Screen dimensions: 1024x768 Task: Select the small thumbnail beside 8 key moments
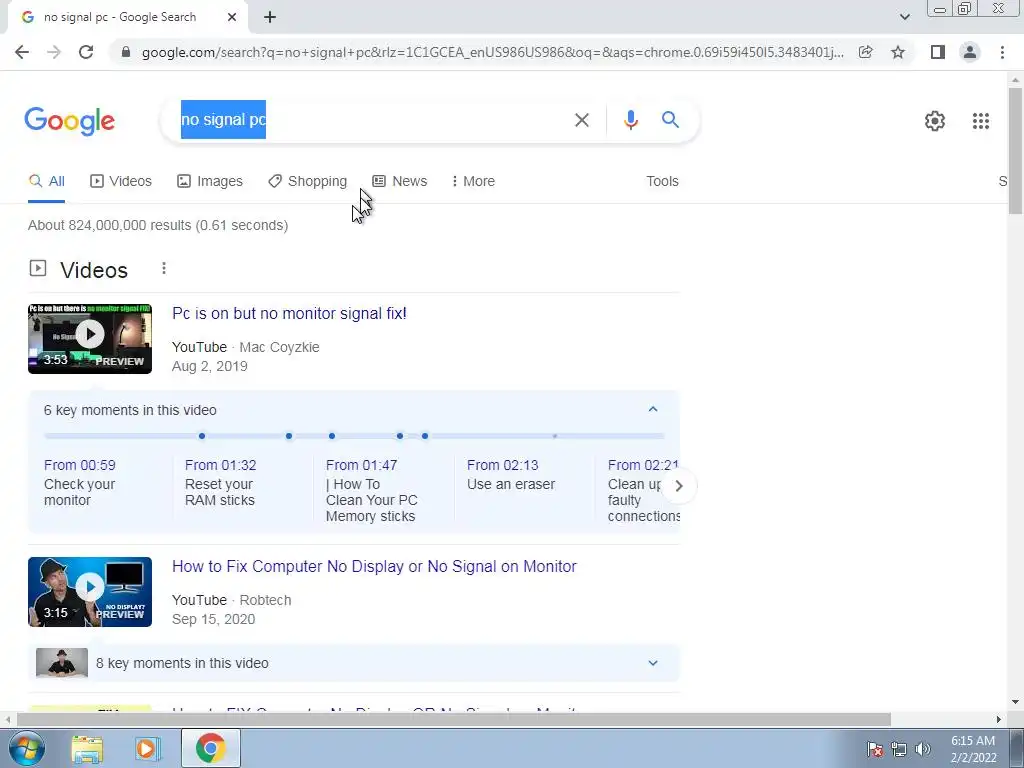click(x=62, y=663)
